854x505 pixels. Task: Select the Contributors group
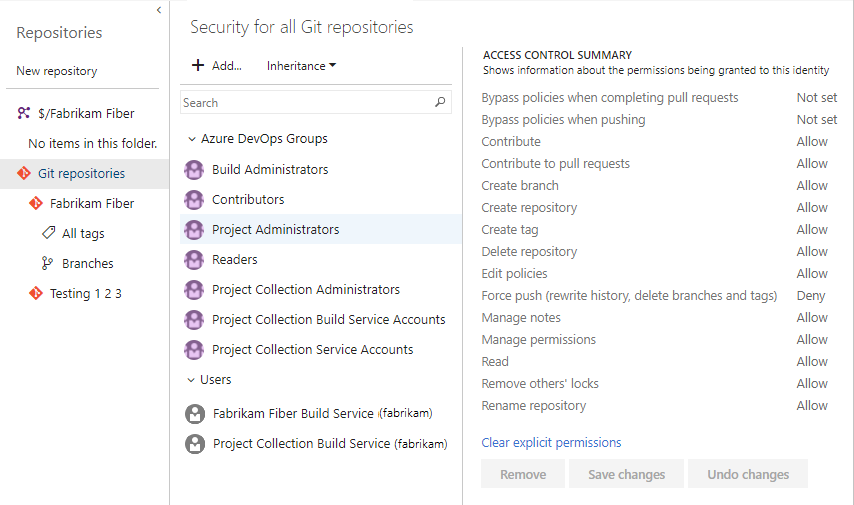[x=248, y=199]
